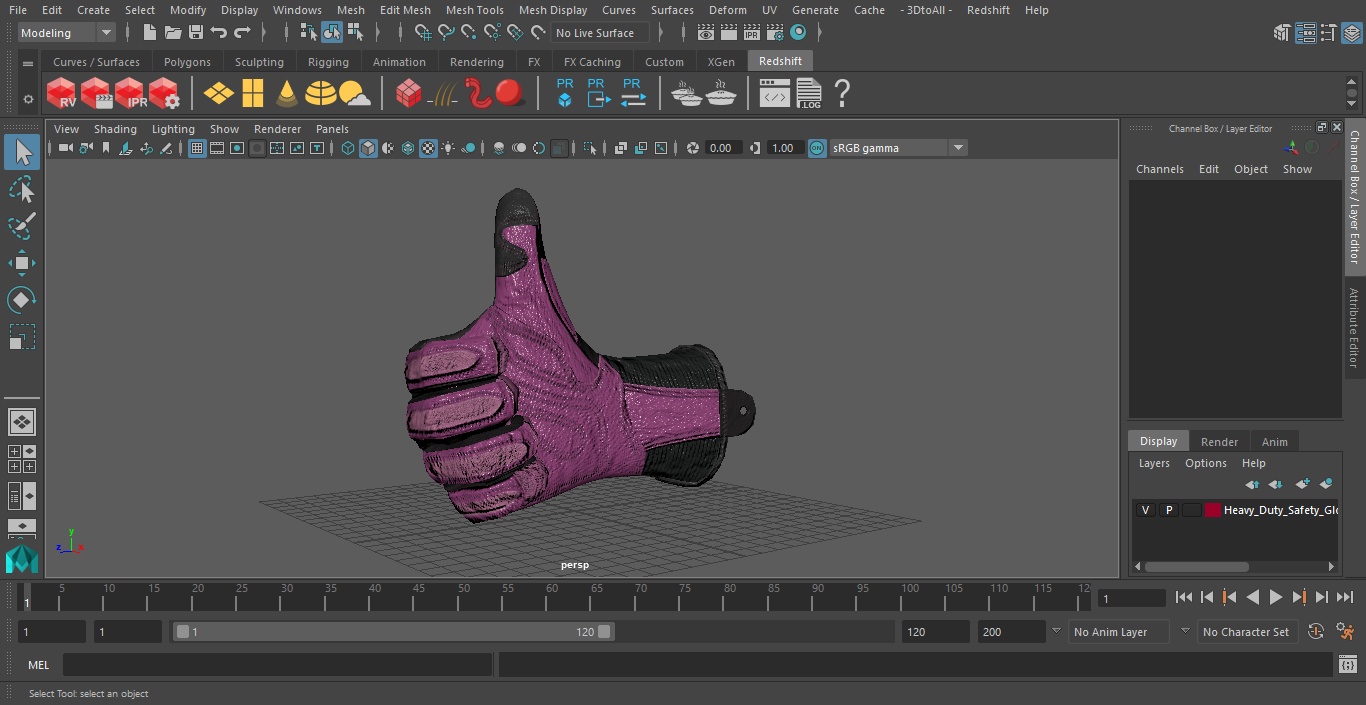Viewport: 1366px width, 705px height.
Task: Toggle layer playback P box
Action: [1168, 510]
